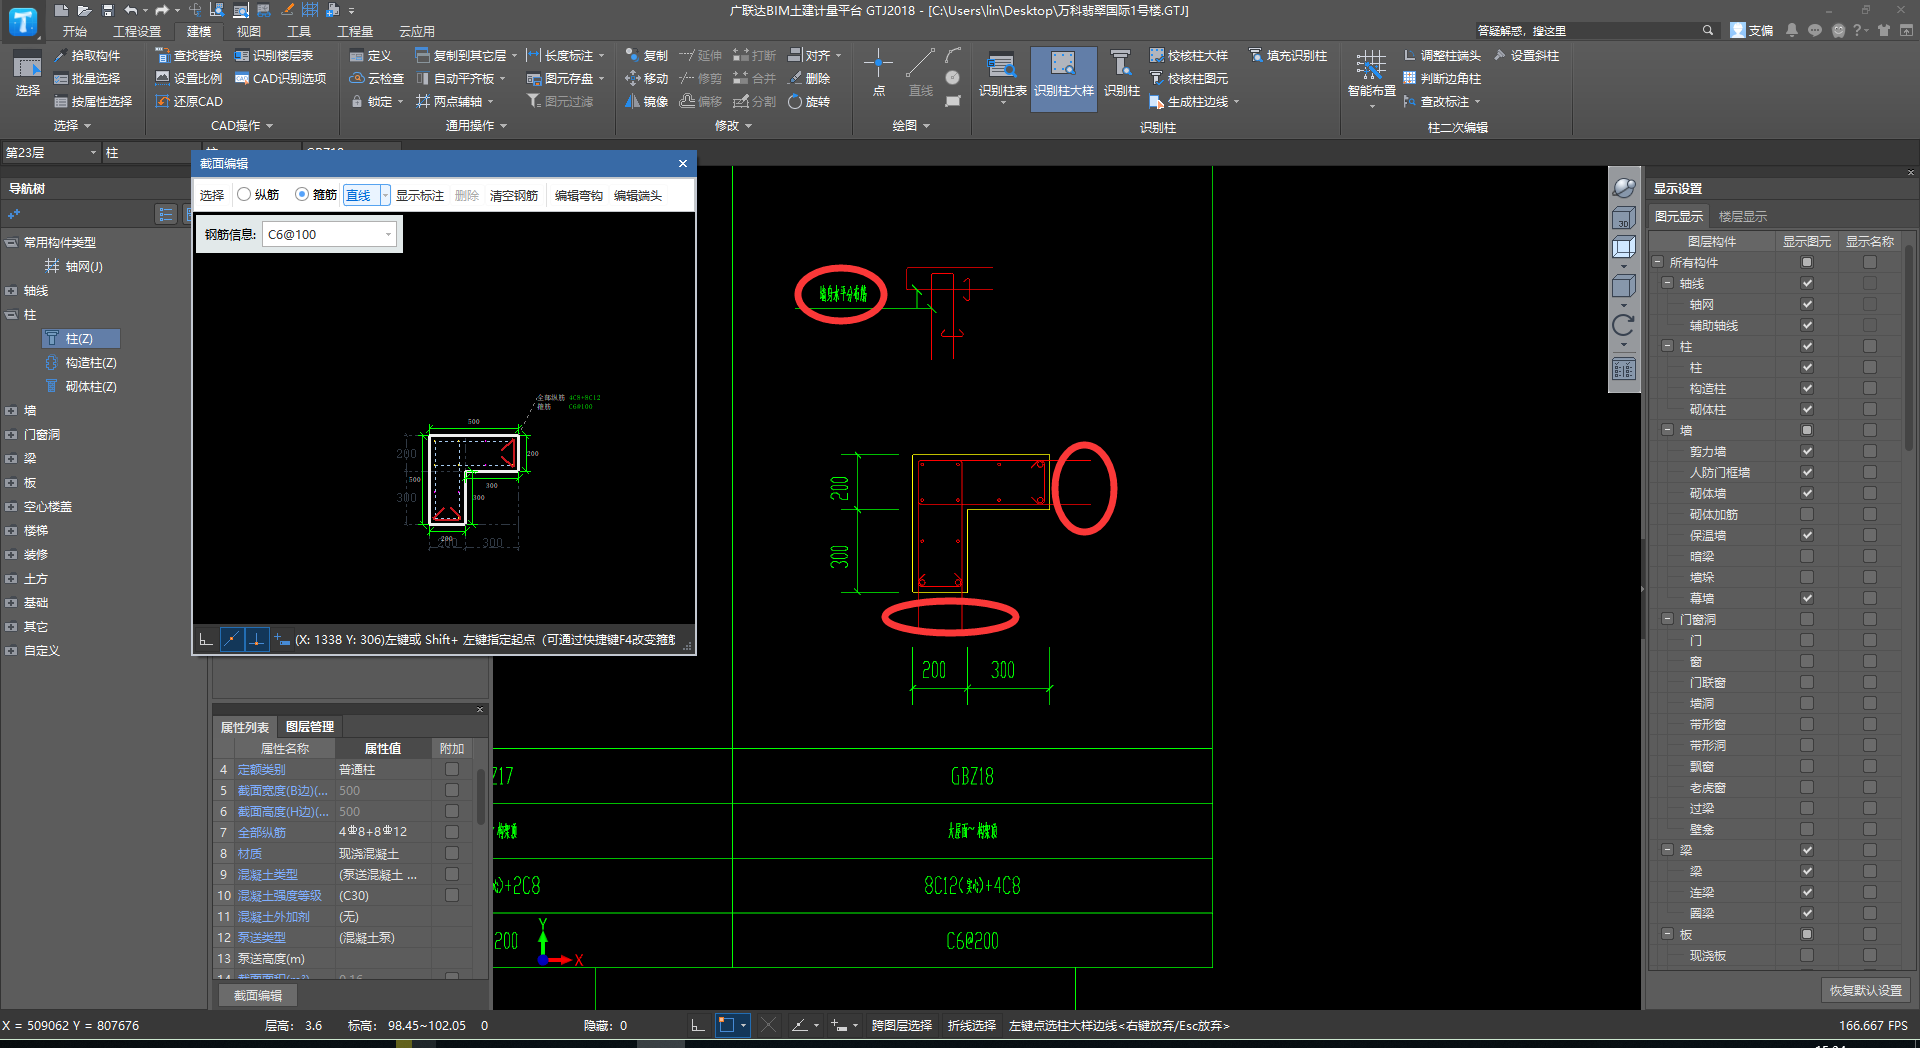Click 跨图层选择 in status bar
1920x1048 pixels.
(x=902, y=1026)
